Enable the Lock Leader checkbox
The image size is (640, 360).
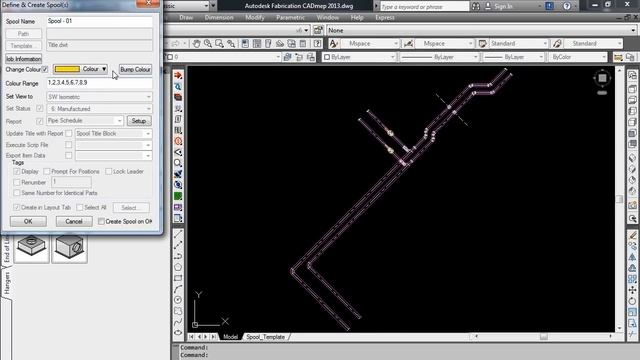point(109,171)
